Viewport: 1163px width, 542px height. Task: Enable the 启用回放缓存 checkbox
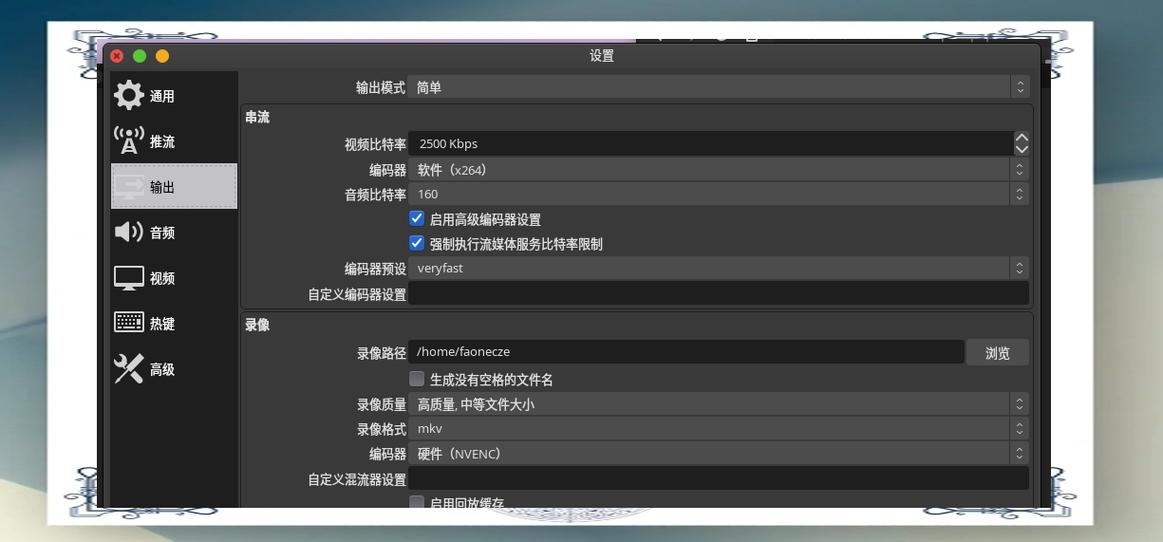coord(417,502)
